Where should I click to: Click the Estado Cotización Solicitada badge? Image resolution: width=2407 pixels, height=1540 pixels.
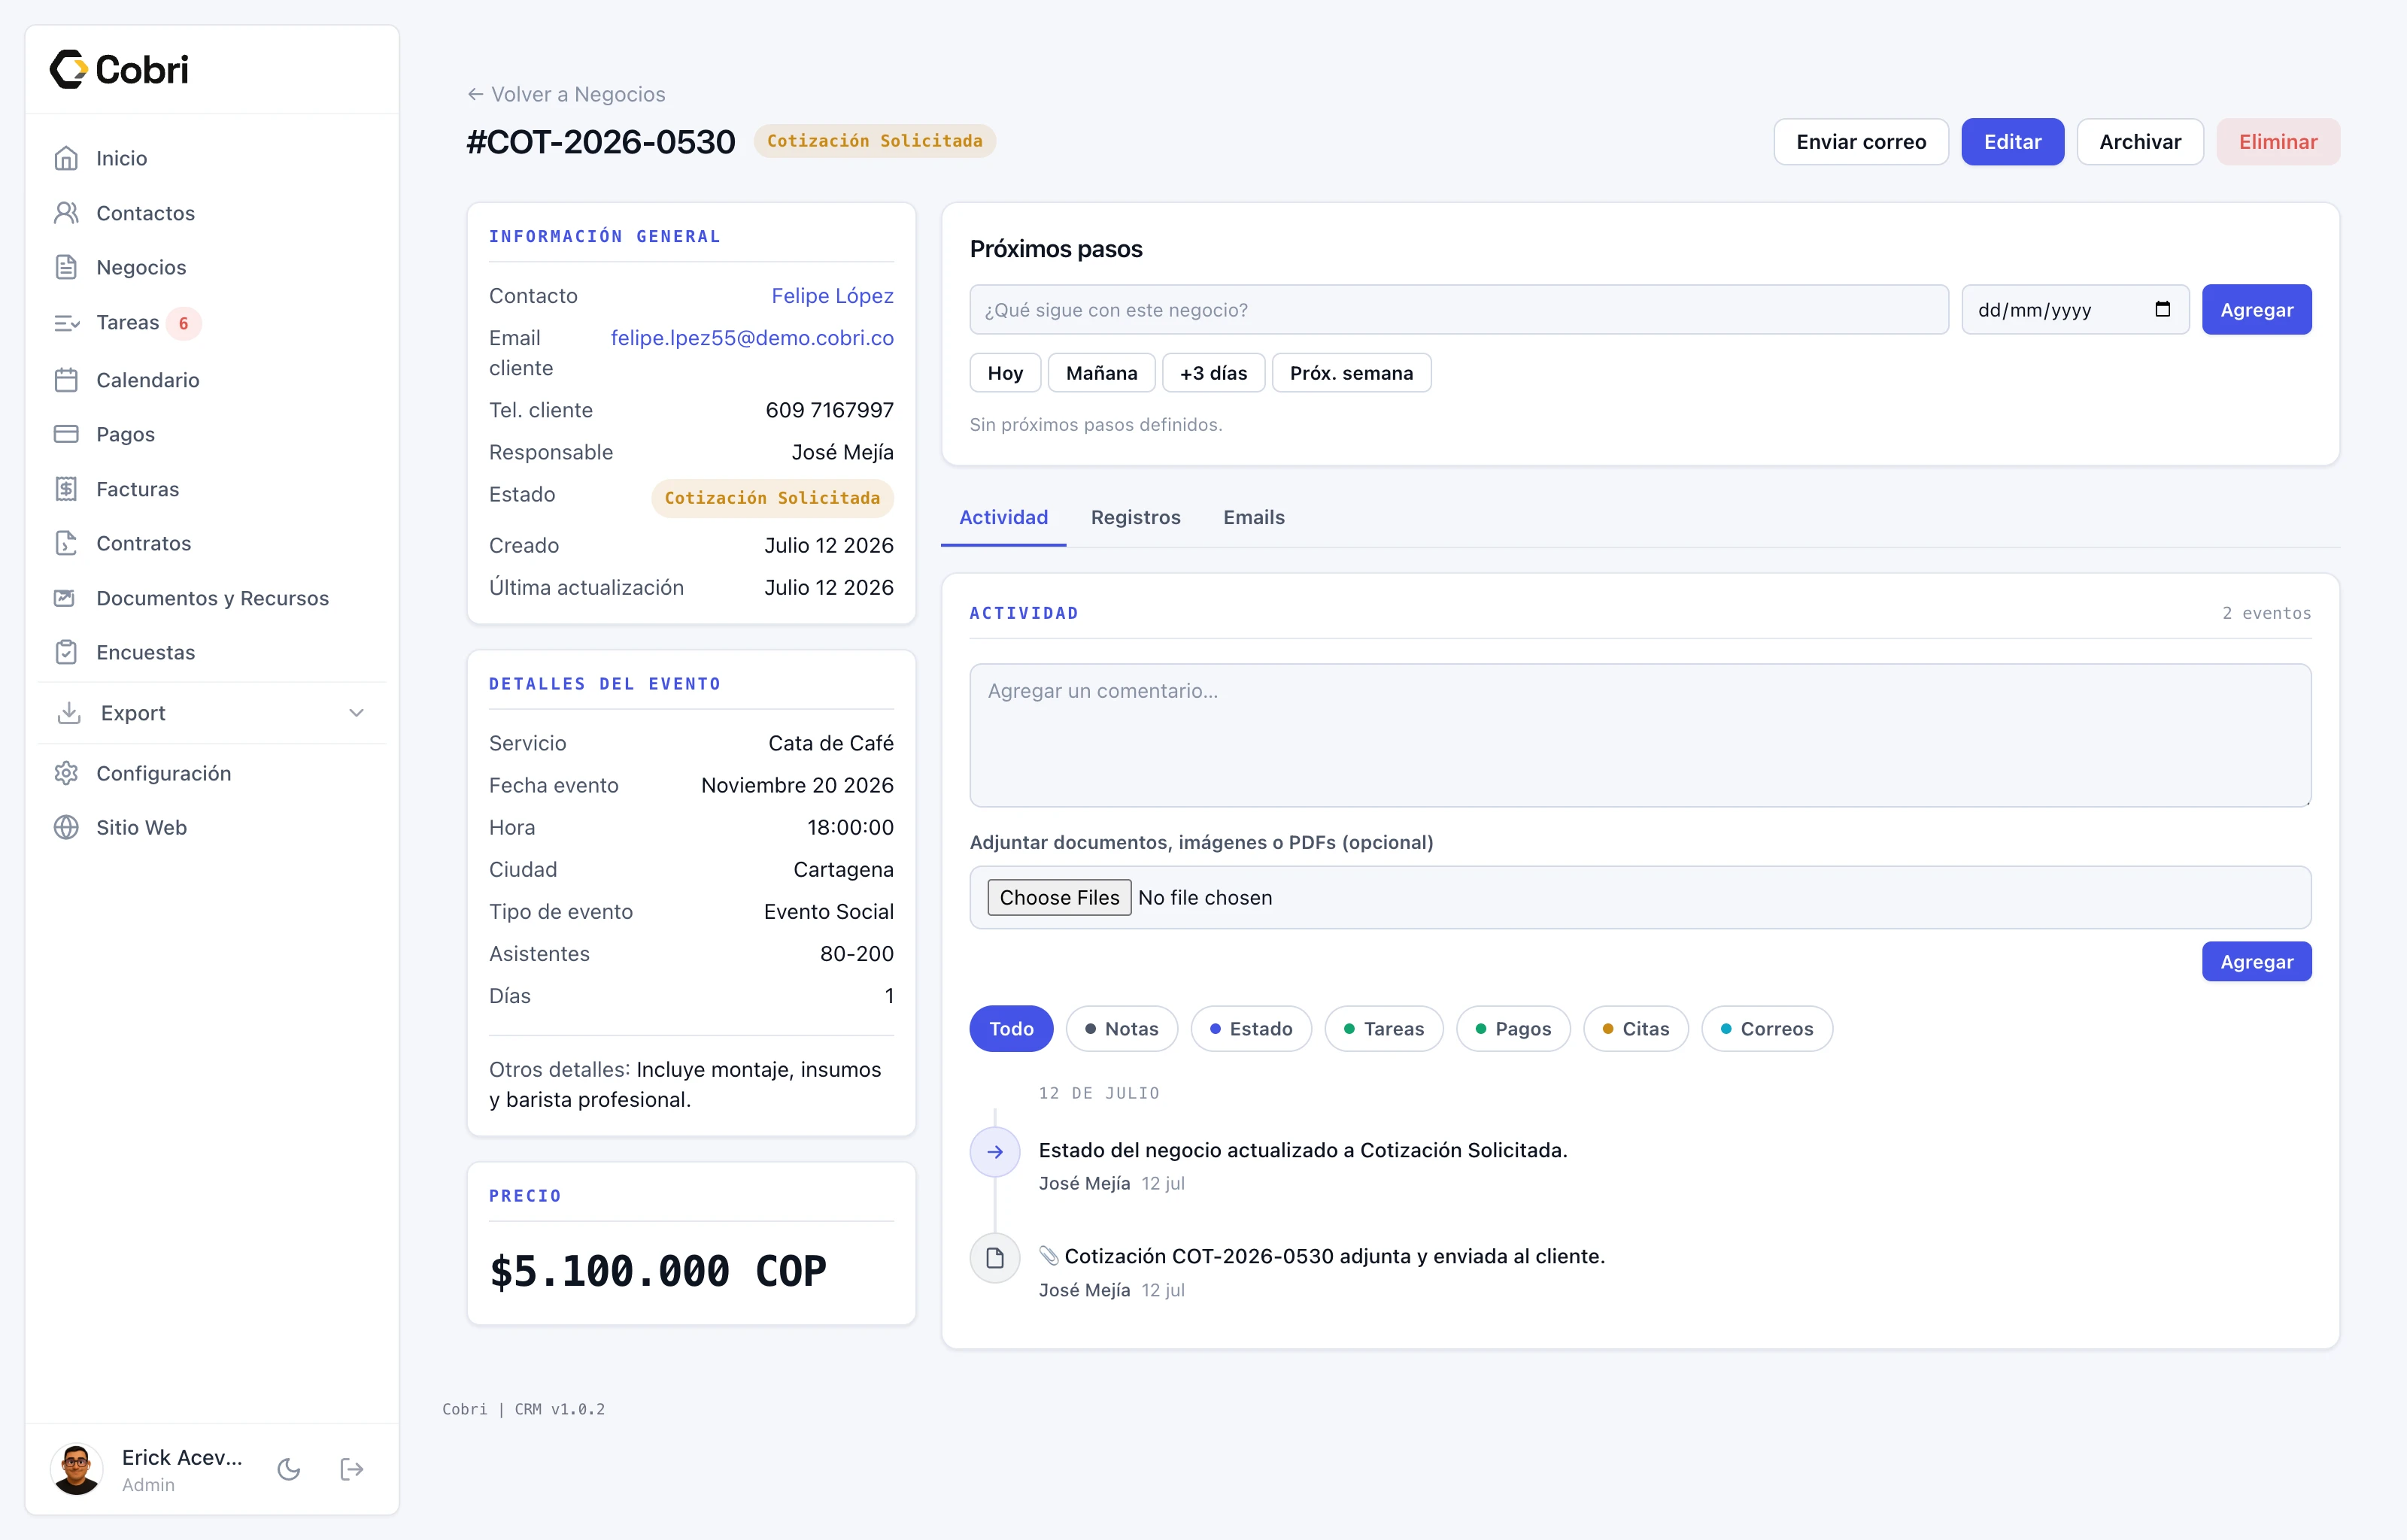click(x=772, y=498)
